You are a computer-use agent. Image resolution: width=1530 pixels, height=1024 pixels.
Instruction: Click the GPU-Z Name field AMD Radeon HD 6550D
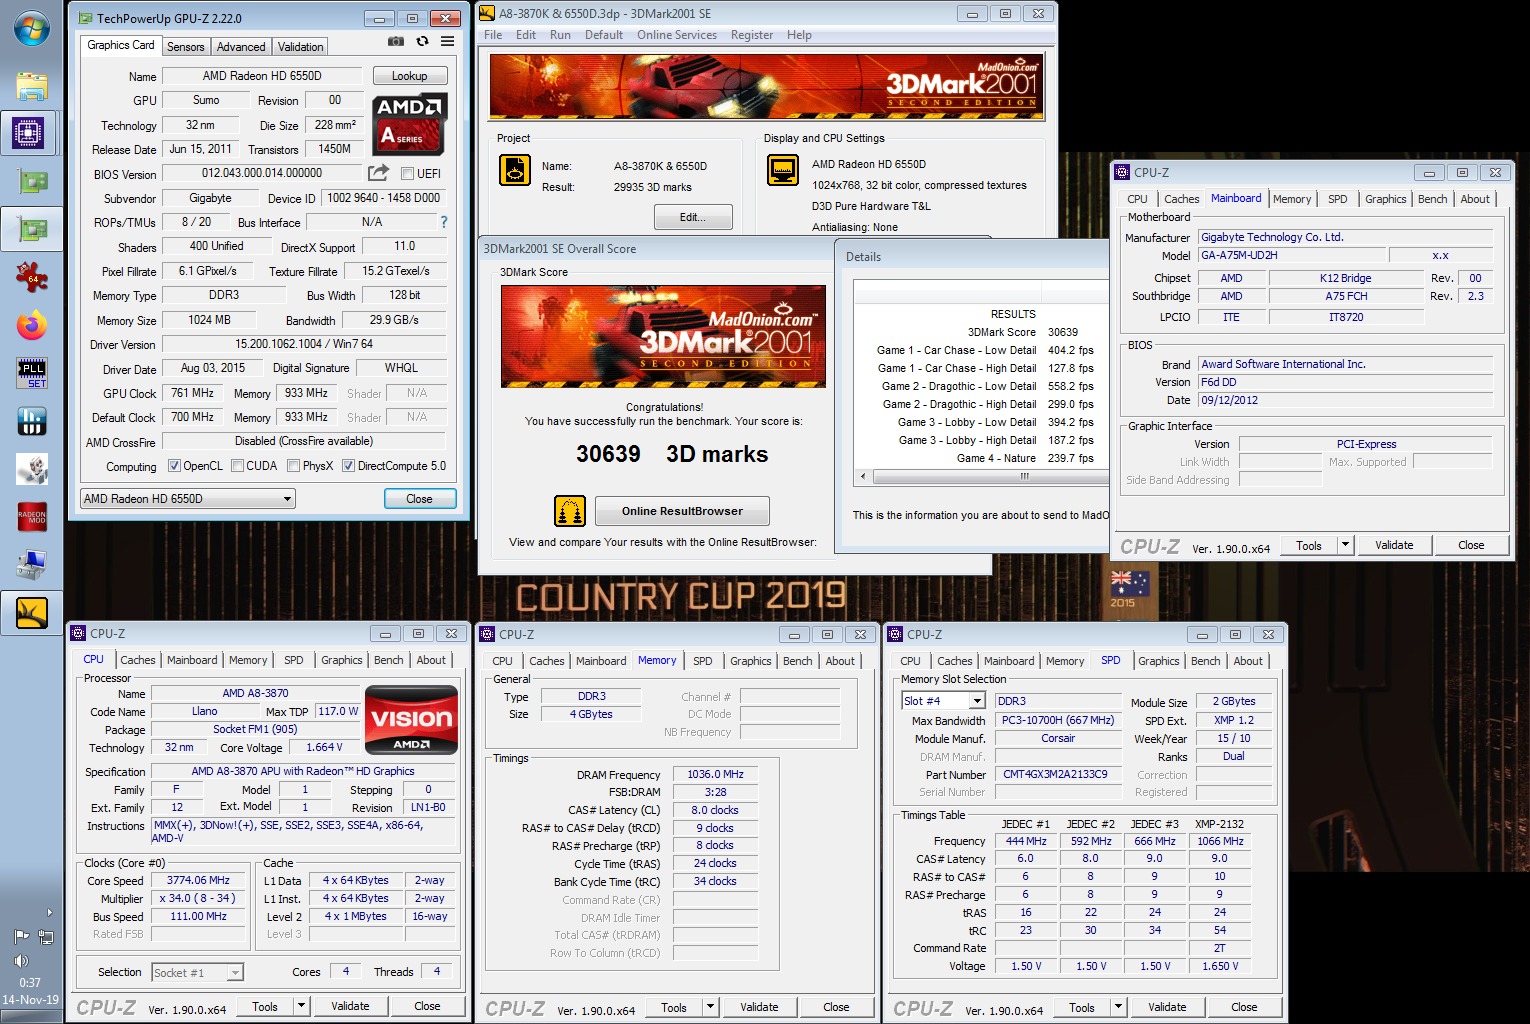pyautogui.click(x=262, y=76)
